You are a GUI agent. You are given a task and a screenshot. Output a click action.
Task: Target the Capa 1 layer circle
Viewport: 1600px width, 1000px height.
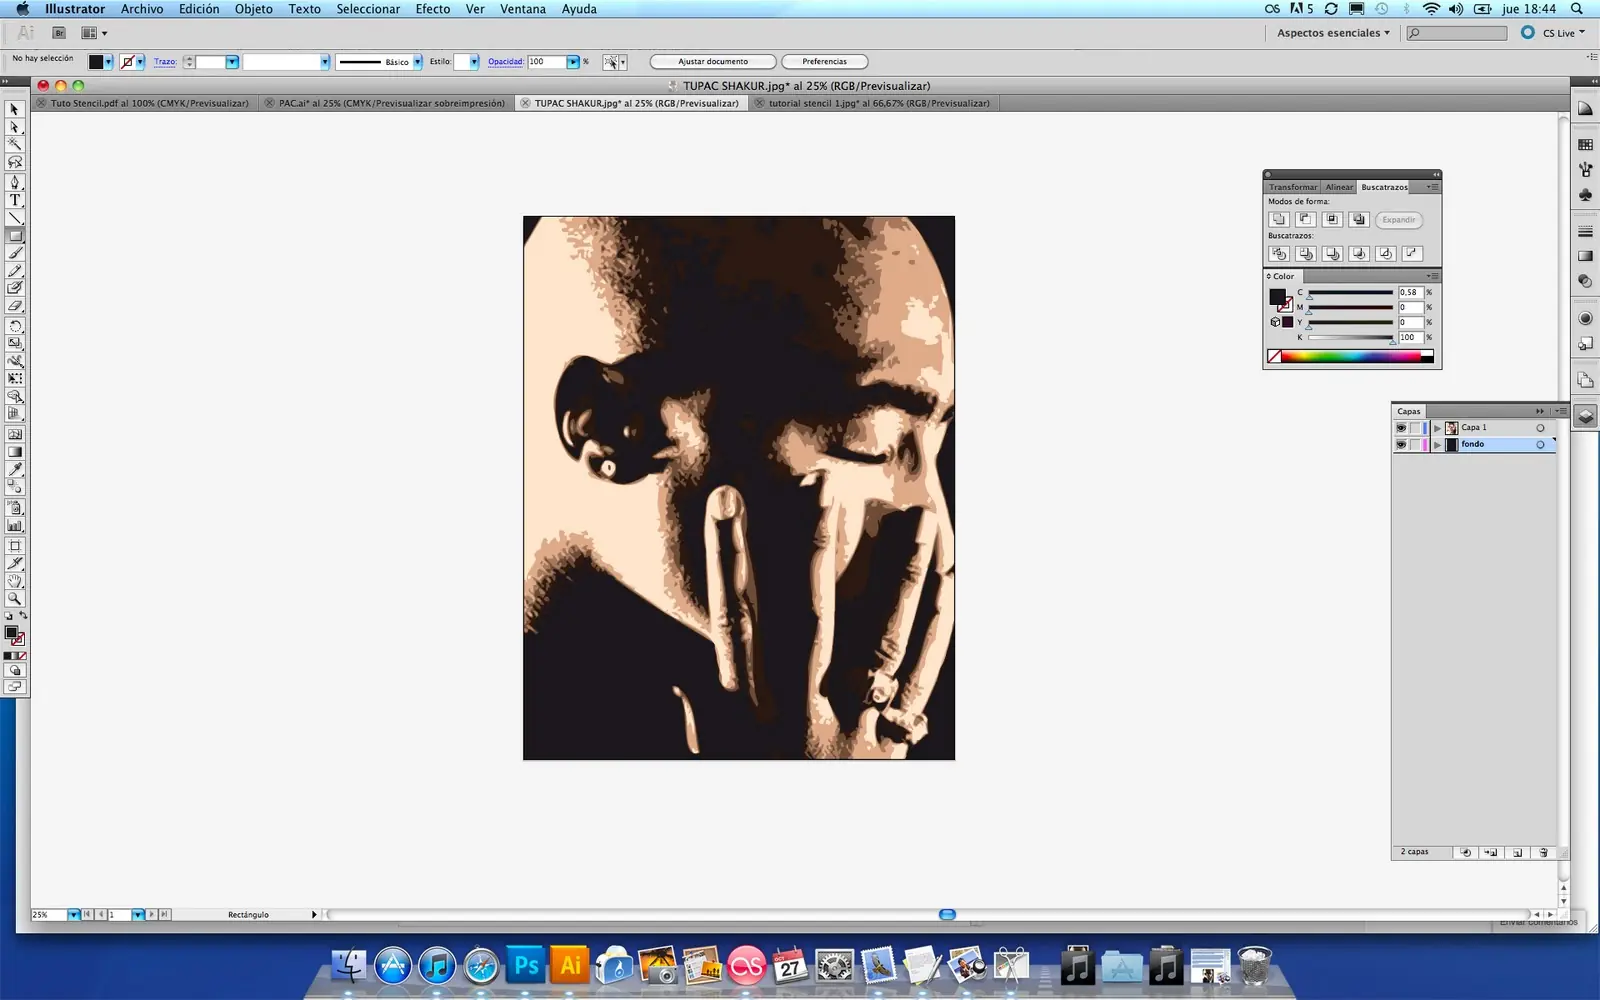pos(1540,428)
